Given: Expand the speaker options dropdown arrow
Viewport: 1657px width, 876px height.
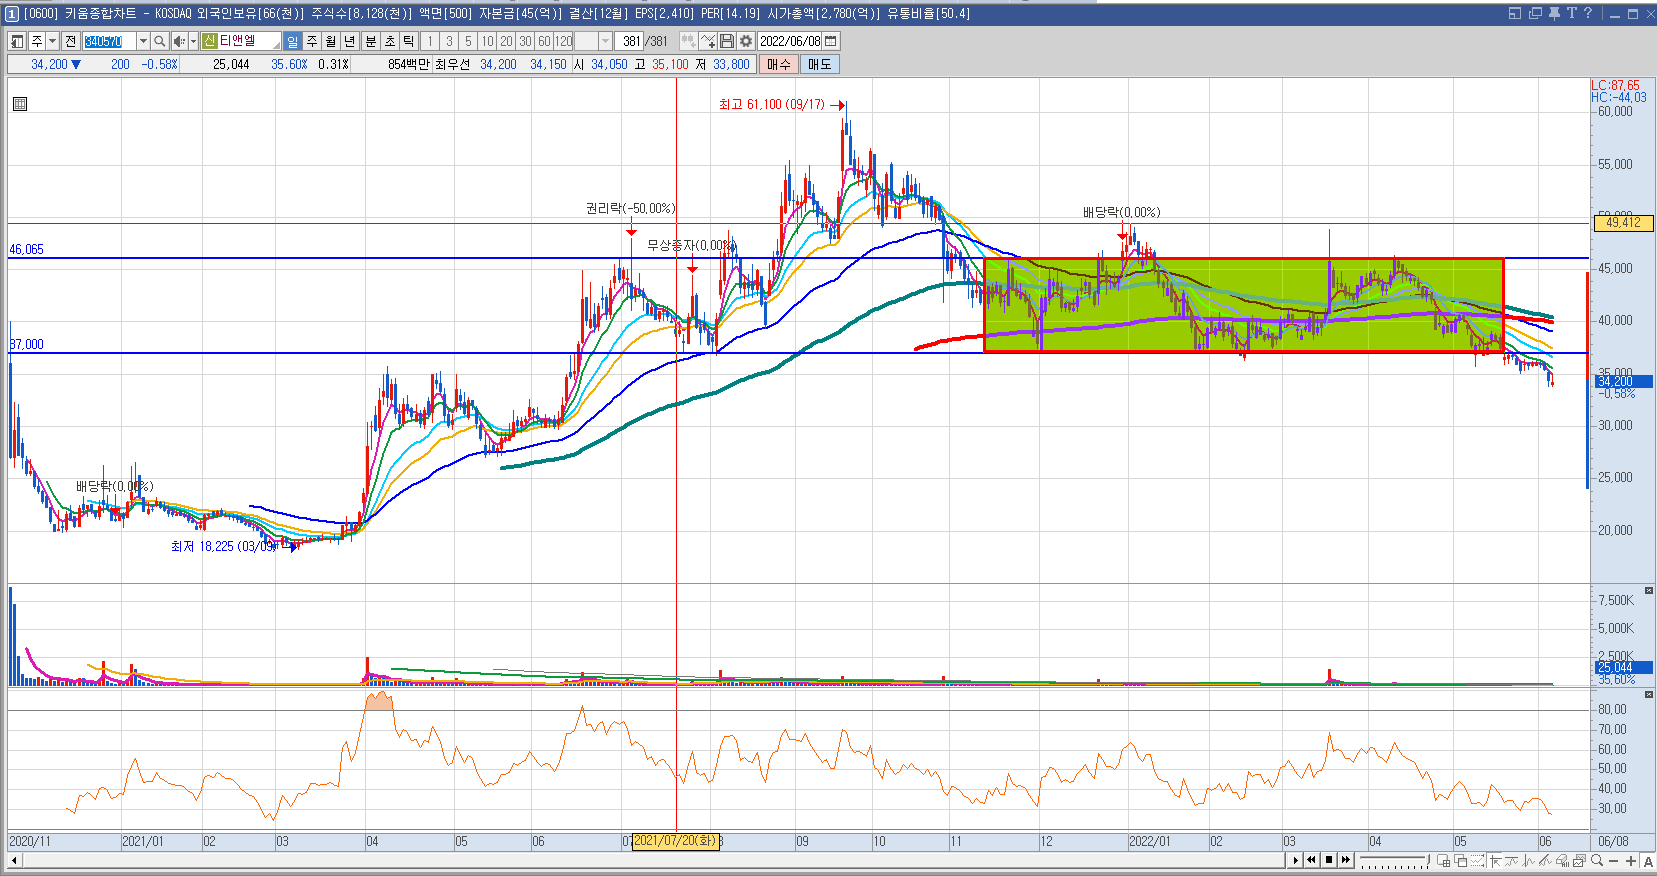Looking at the screenshot, I should coord(192,41).
